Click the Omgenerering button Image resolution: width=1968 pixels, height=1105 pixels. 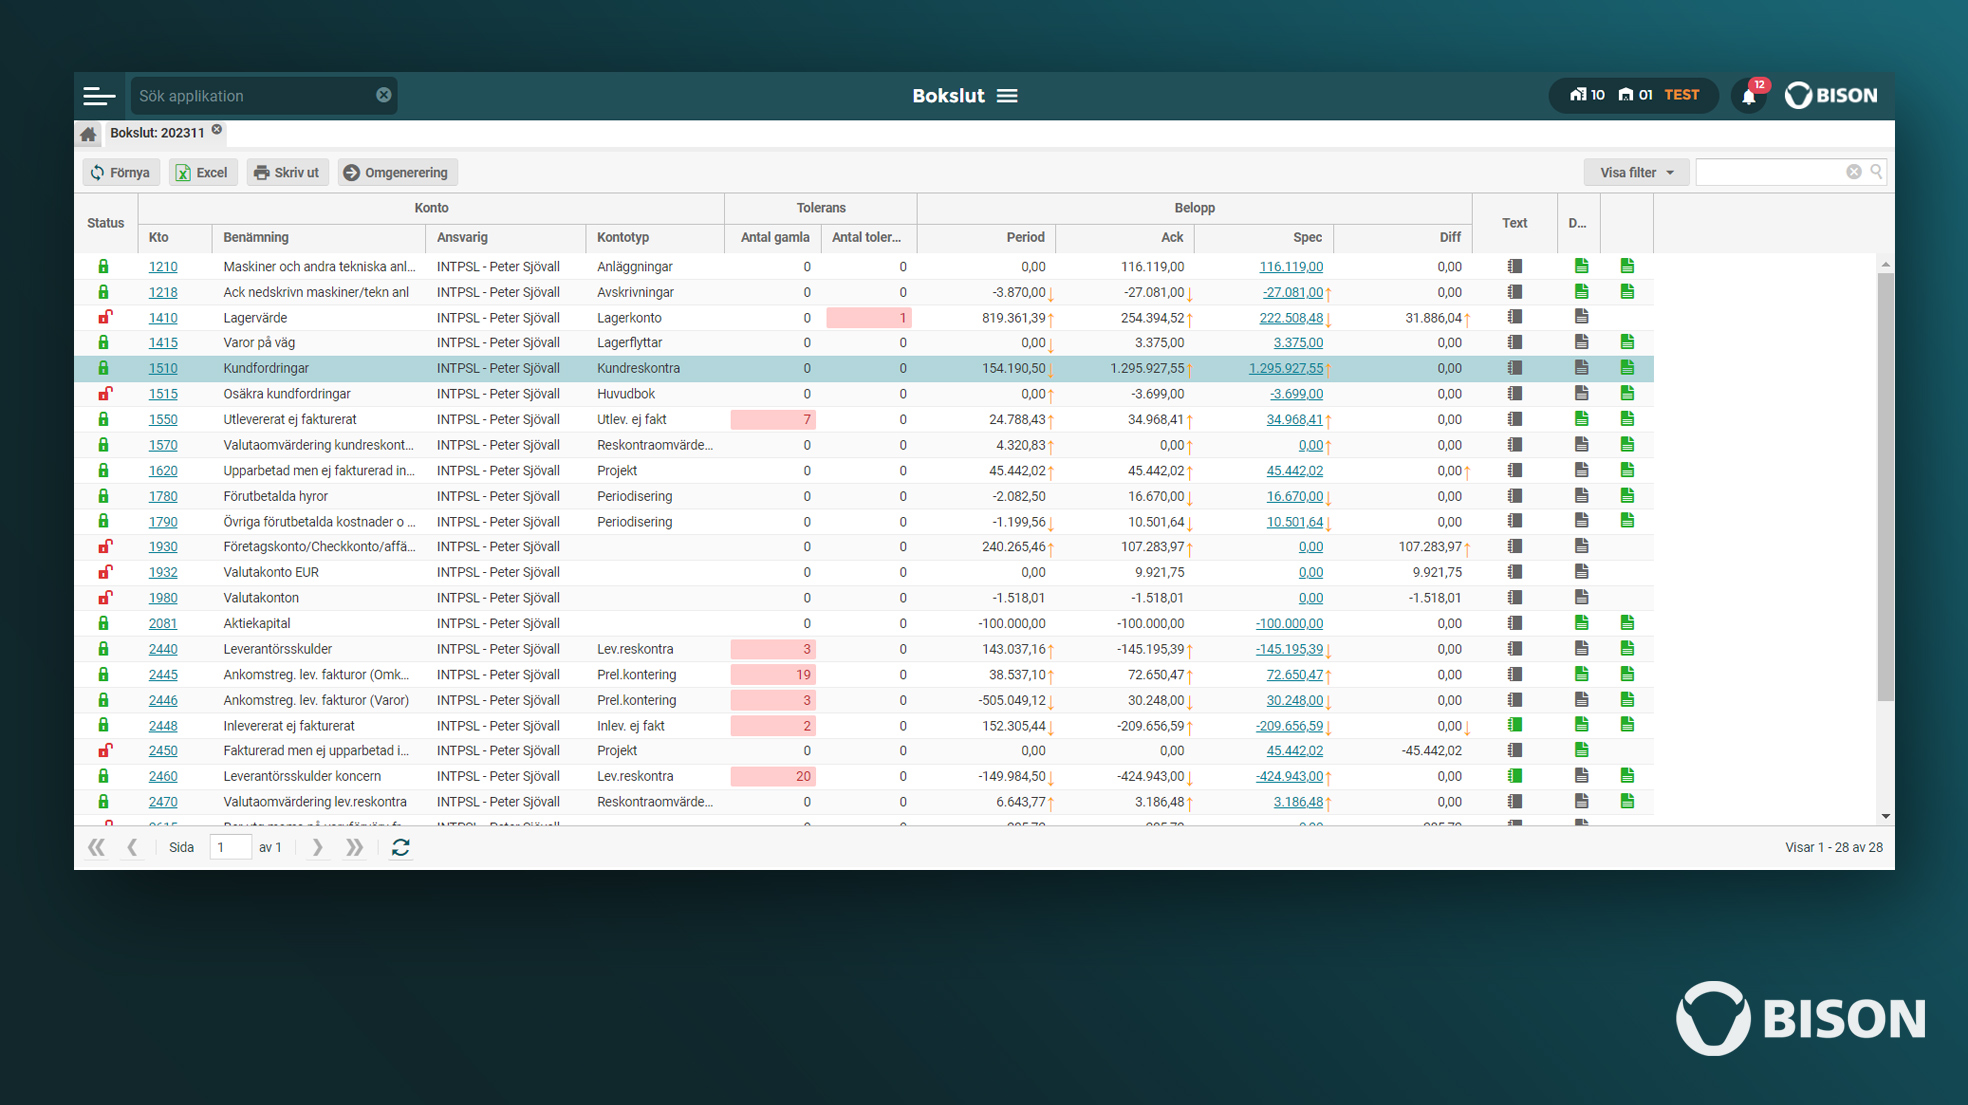coord(397,173)
